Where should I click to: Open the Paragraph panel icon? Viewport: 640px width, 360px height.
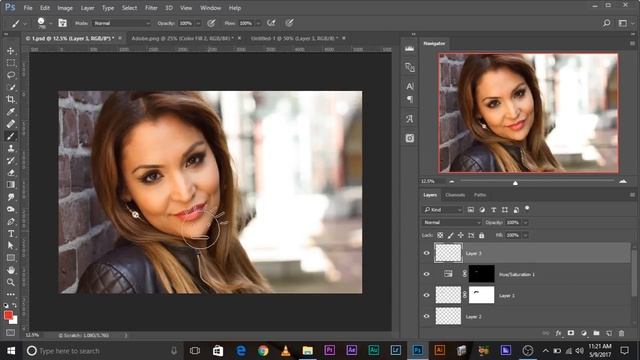[409, 99]
